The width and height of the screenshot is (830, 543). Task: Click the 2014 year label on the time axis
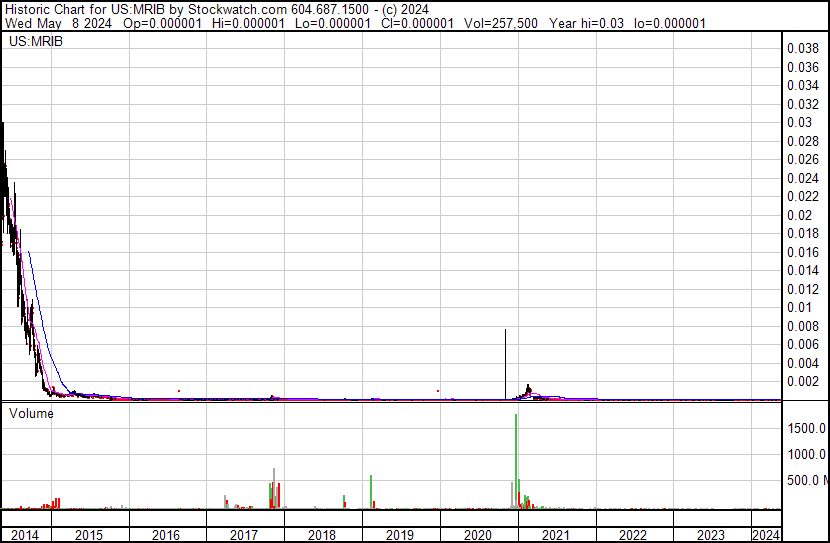[x=24, y=535]
